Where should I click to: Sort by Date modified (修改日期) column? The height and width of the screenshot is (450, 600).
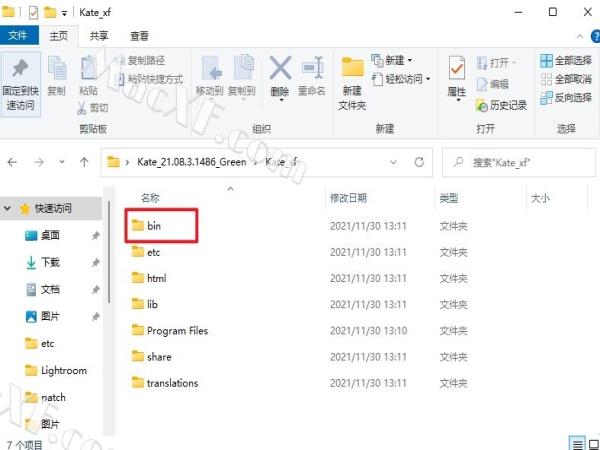pos(349,198)
